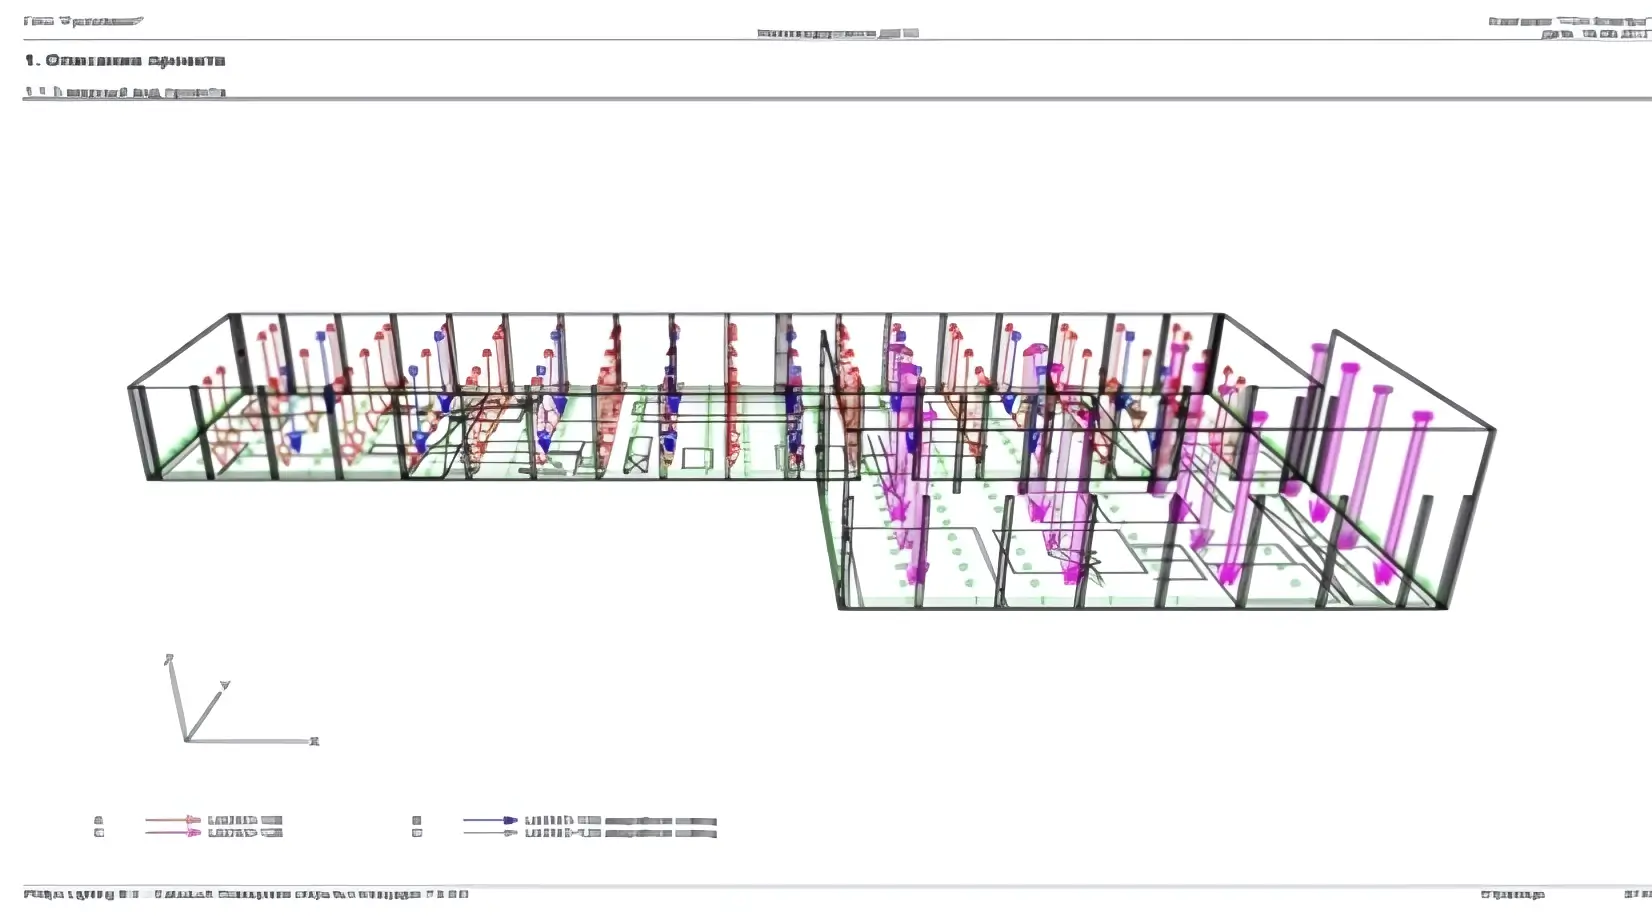Click the gray arrow legend symbol
This screenshot has height=916, width=1652.
click(490, 832)
